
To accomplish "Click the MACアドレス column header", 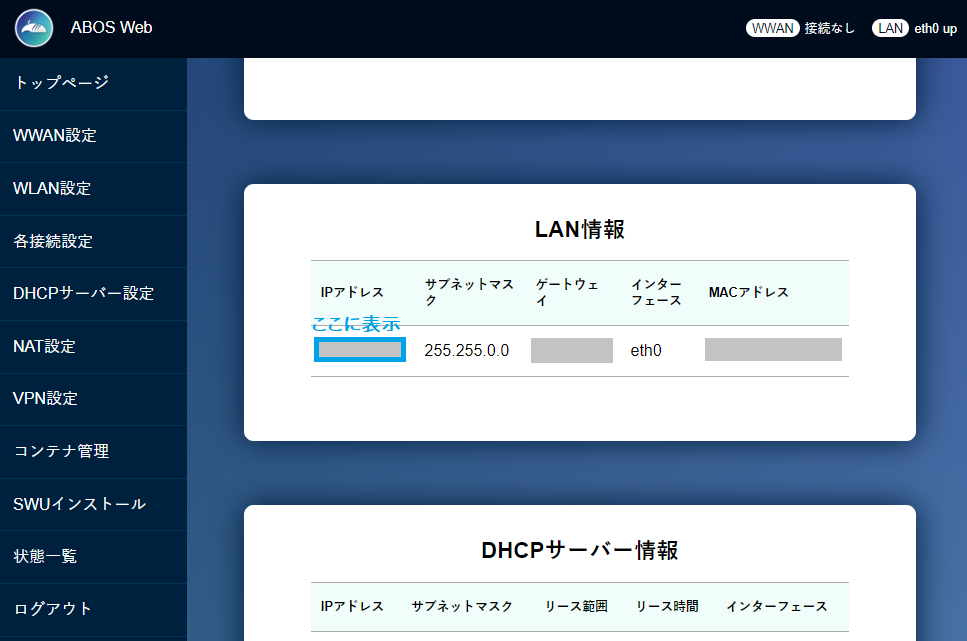I will point(749,292).
